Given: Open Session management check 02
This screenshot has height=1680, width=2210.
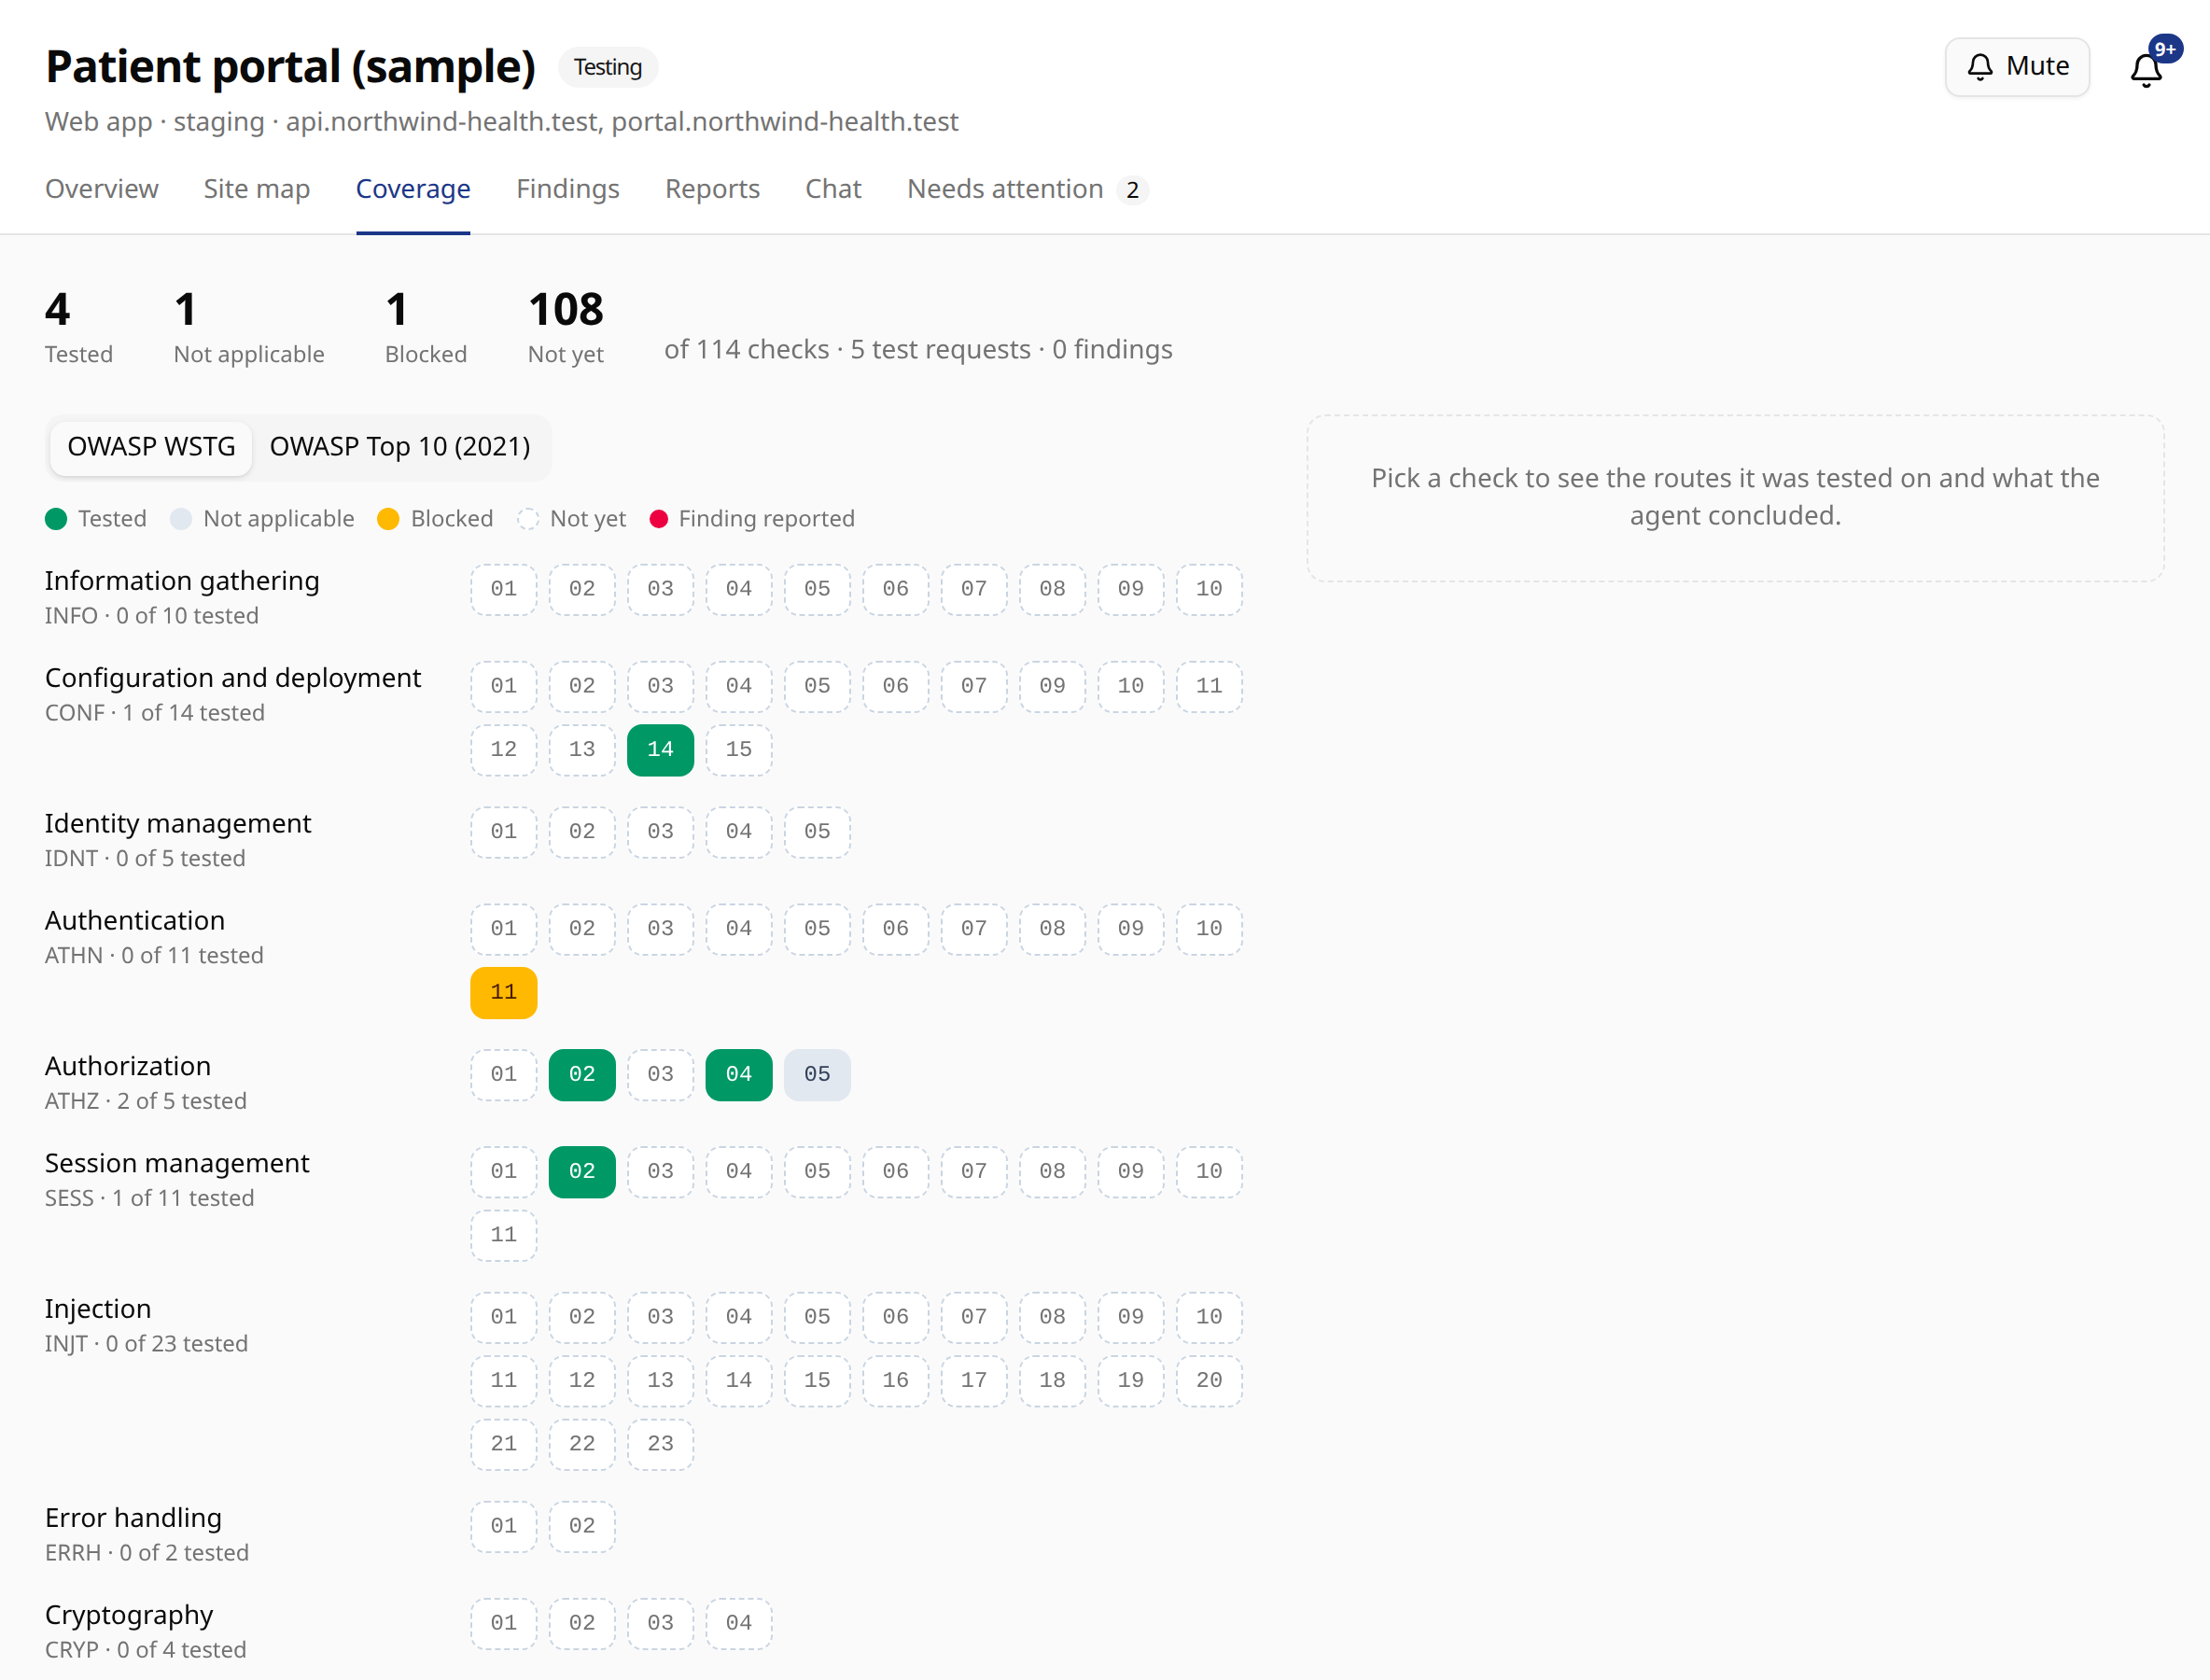Looking at the screenshot, I should pos(582,1172).
